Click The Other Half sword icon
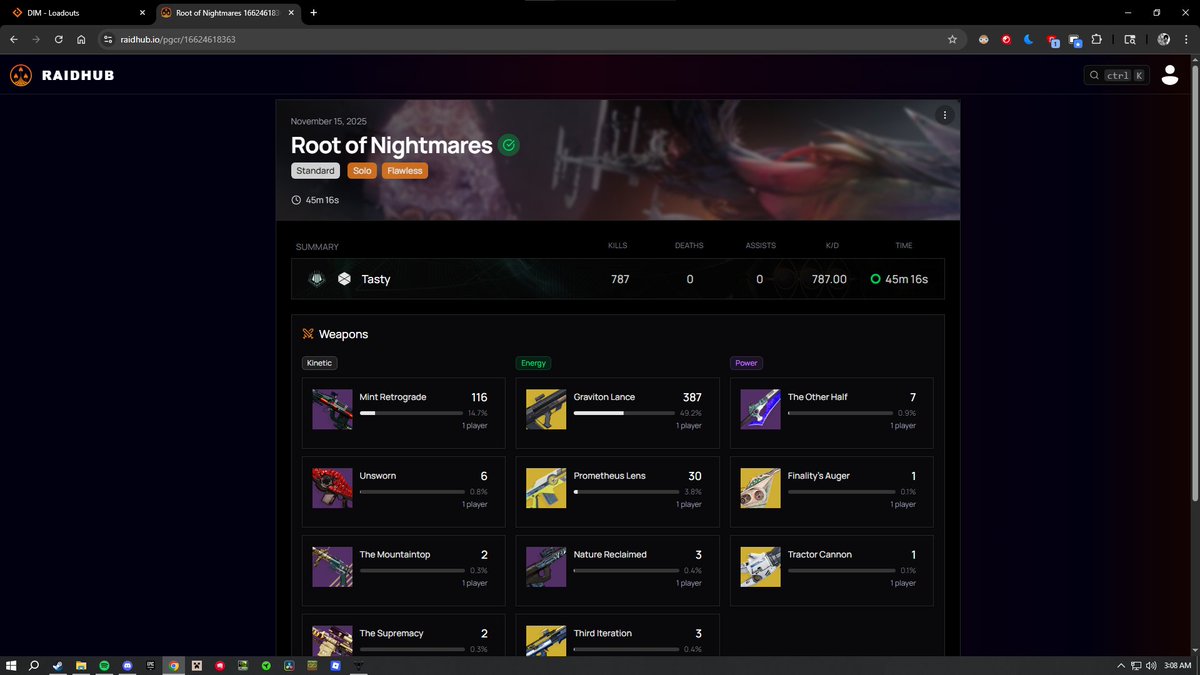This screenshot has width=1200, height=675. tap(760, 409)
